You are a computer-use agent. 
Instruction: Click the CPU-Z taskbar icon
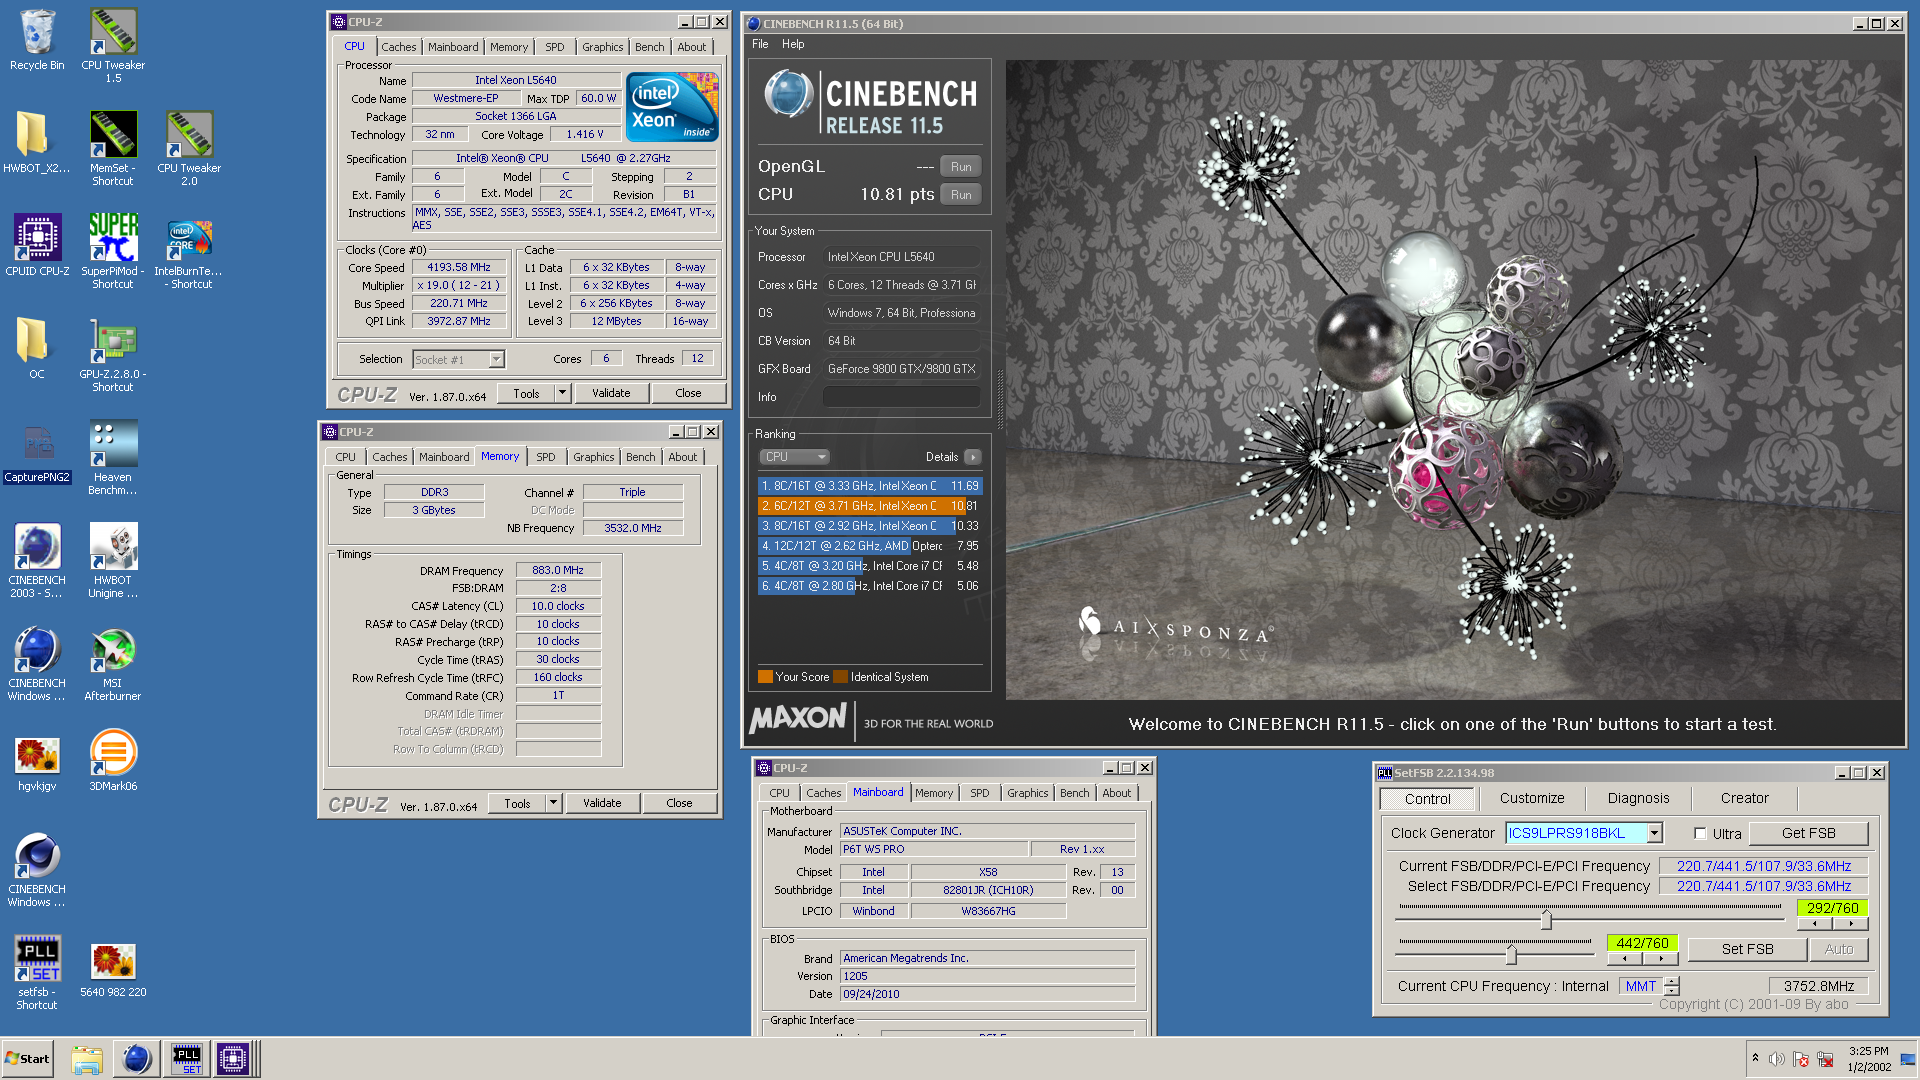[x=233, y=1059]
